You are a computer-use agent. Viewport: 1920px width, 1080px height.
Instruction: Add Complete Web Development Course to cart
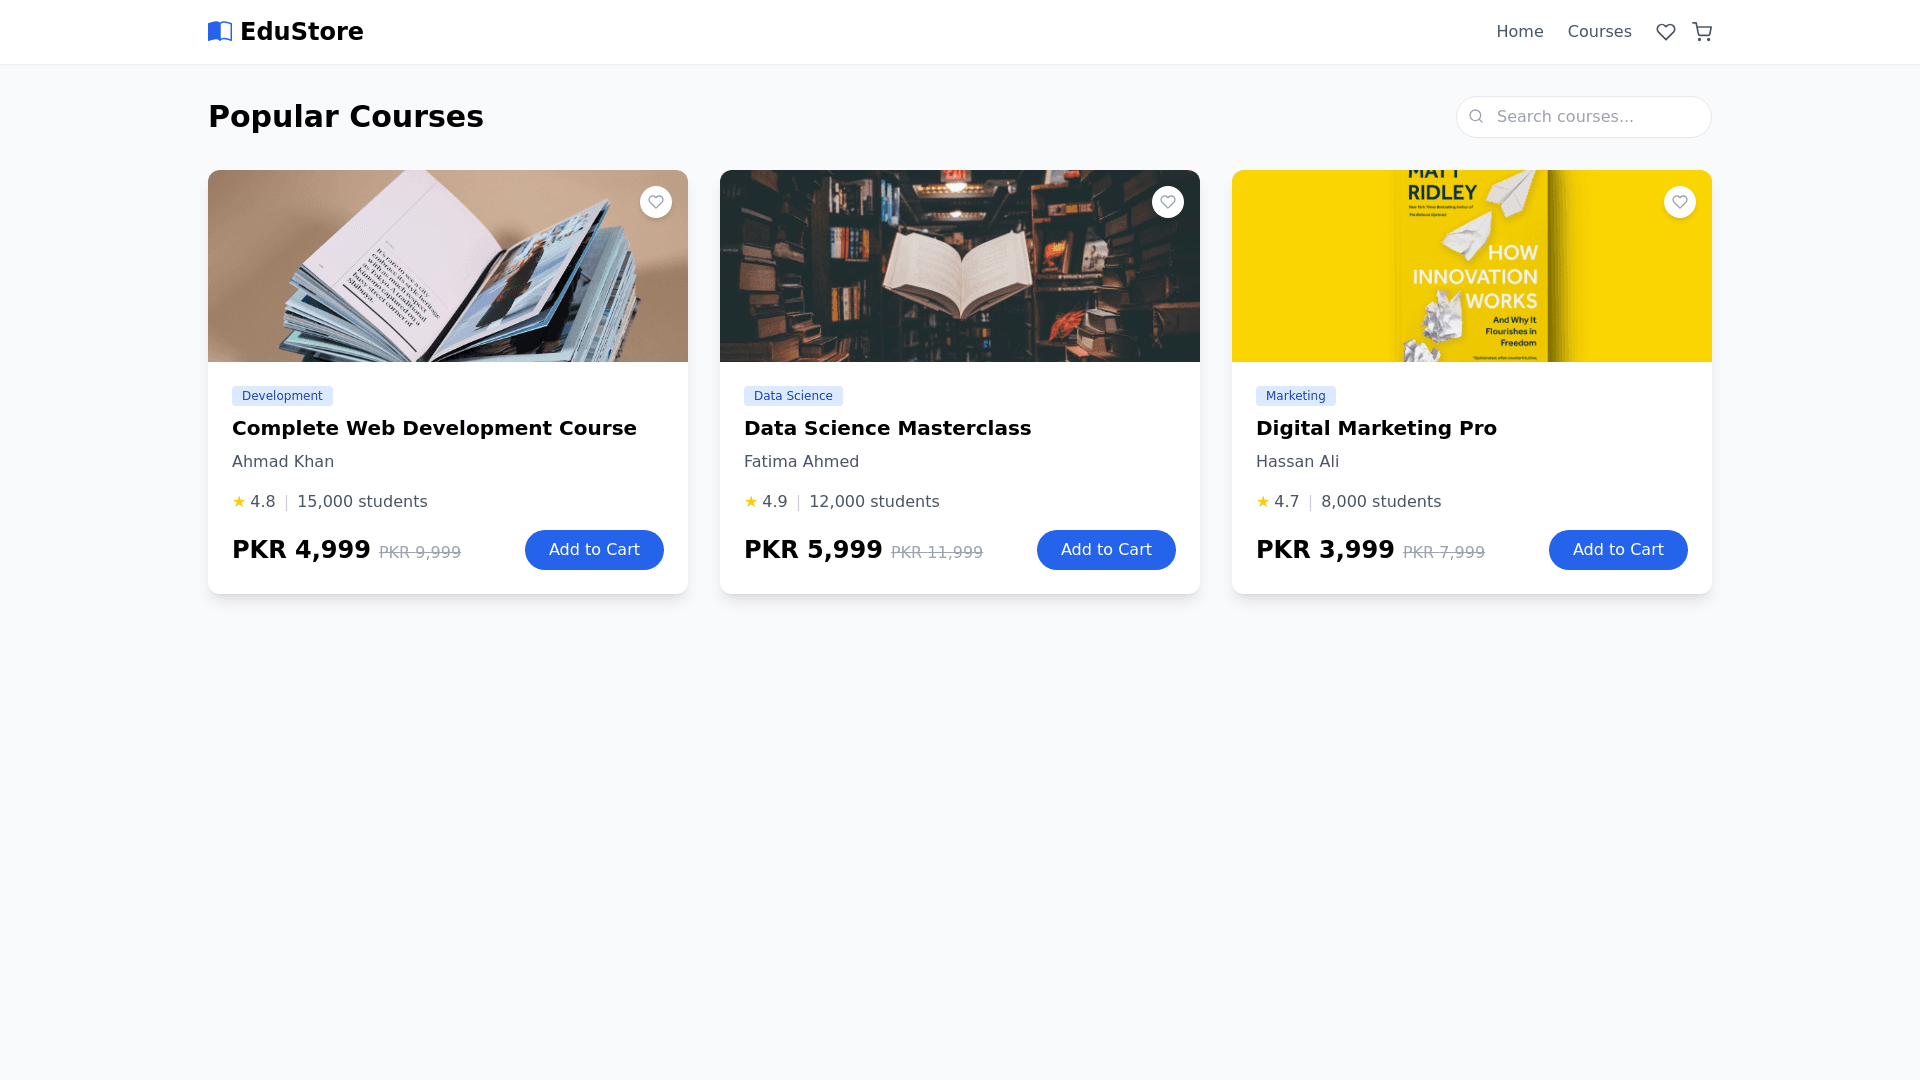[x=594, y=550]
